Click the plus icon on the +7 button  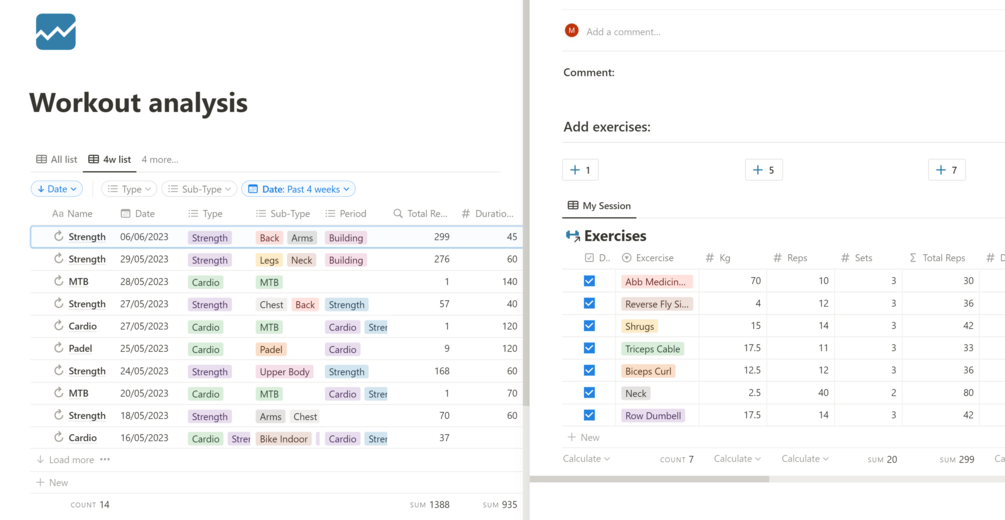coord(940,170)
